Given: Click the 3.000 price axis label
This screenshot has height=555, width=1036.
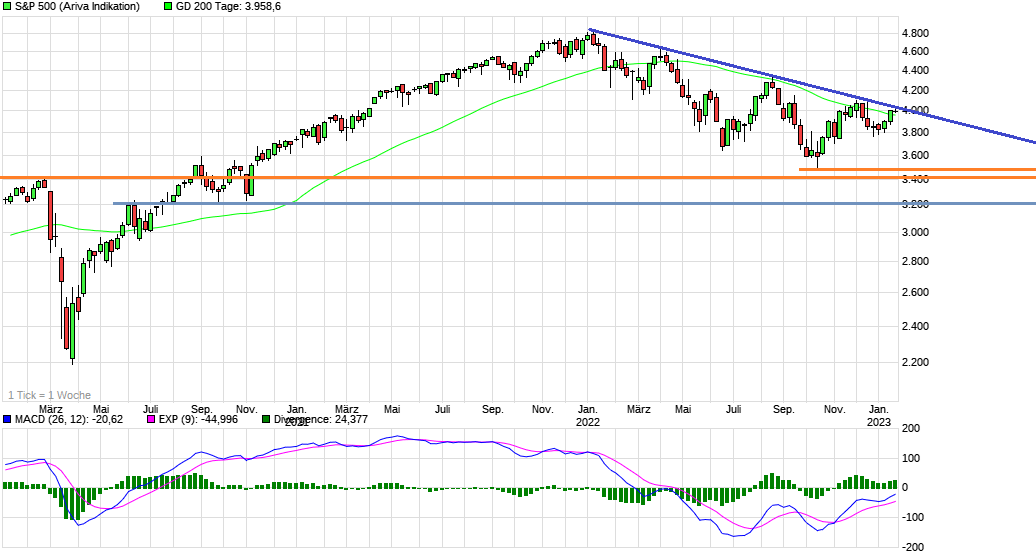Looking at the screenshot, I should point(915,232).
